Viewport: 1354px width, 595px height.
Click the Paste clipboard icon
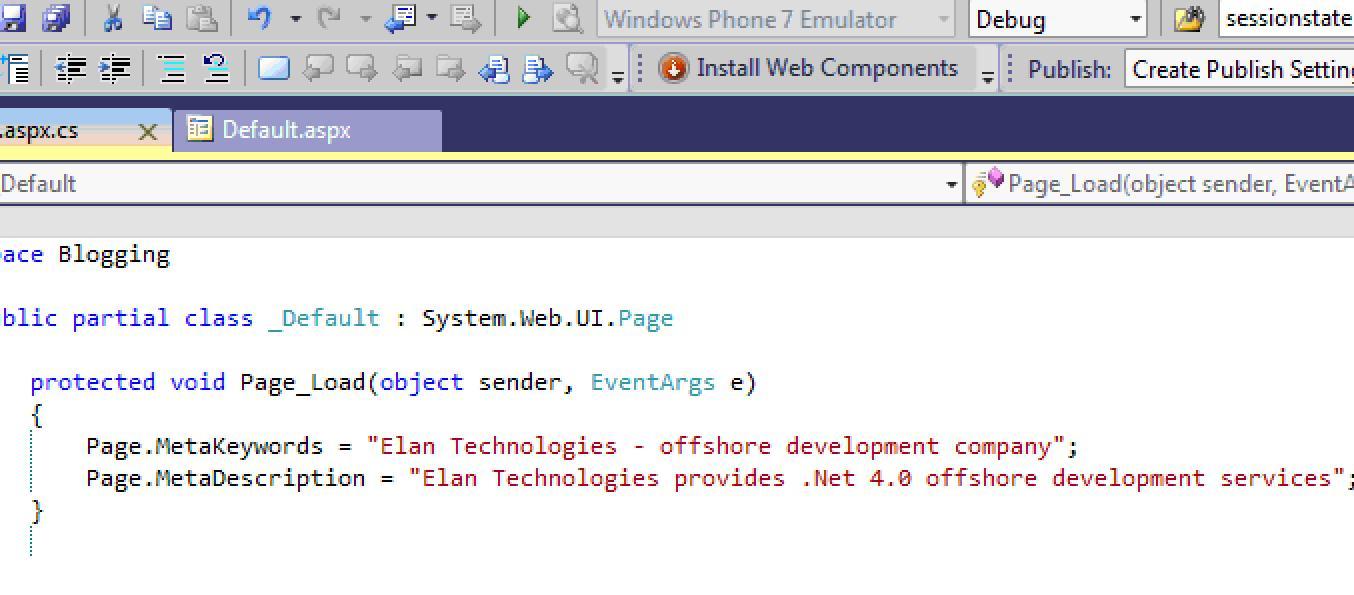201,18
